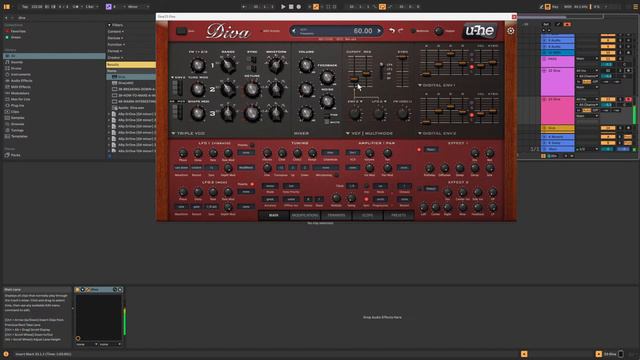Toggle Diva pink noise switch
Screen dimensions: 640x360
(x=327, y=116)
